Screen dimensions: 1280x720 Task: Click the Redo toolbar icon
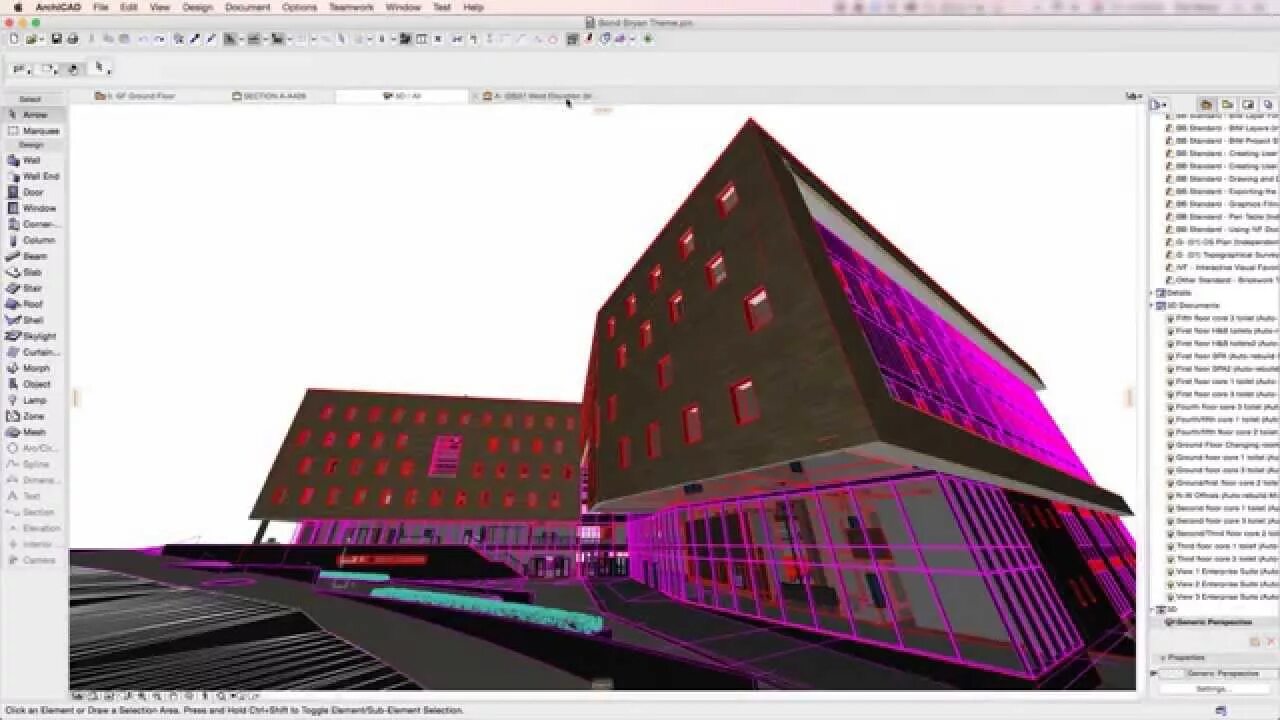(x=159, y=39)
